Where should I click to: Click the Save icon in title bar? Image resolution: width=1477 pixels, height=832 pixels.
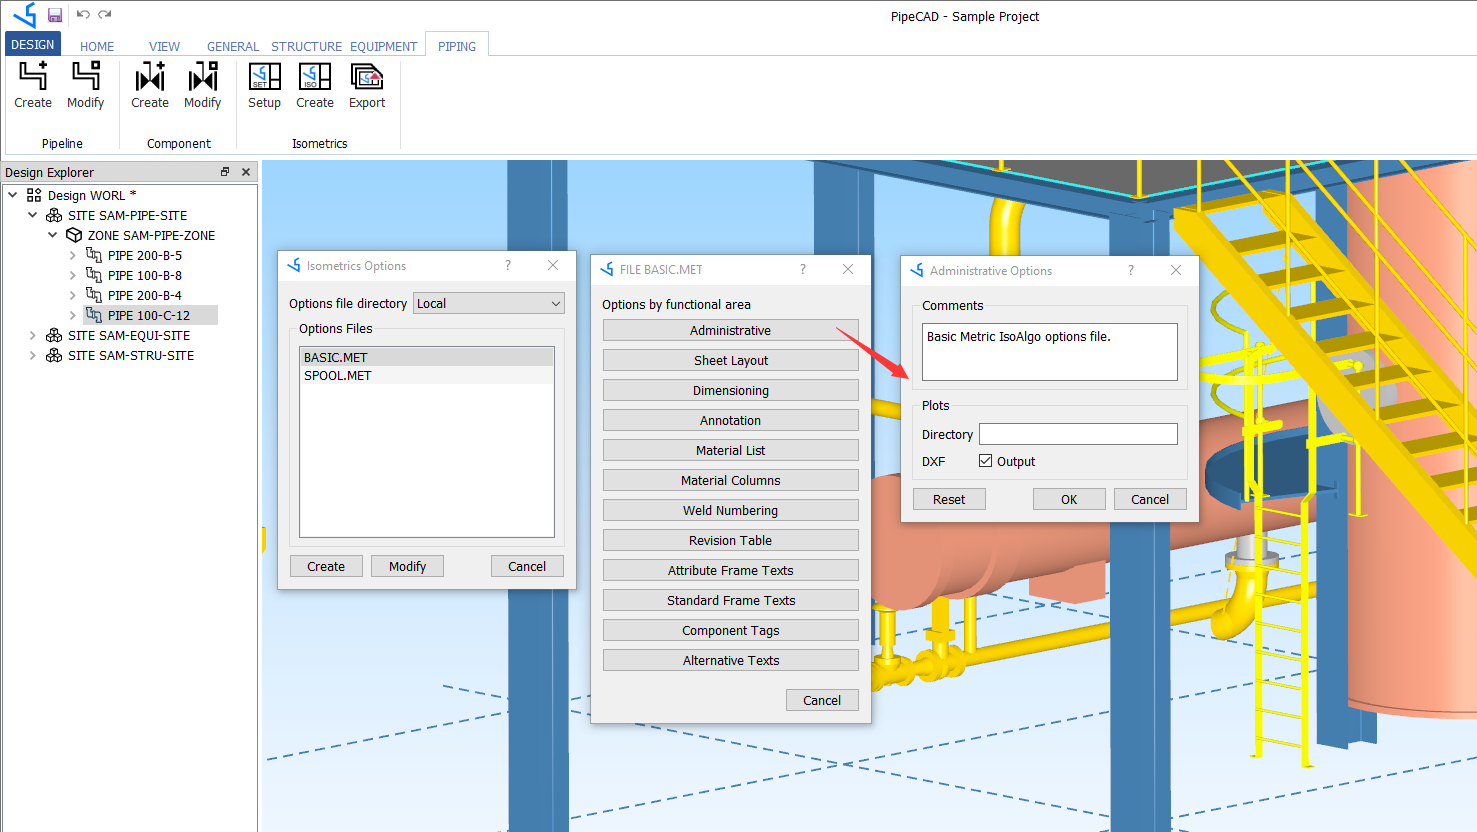point(55,15)
